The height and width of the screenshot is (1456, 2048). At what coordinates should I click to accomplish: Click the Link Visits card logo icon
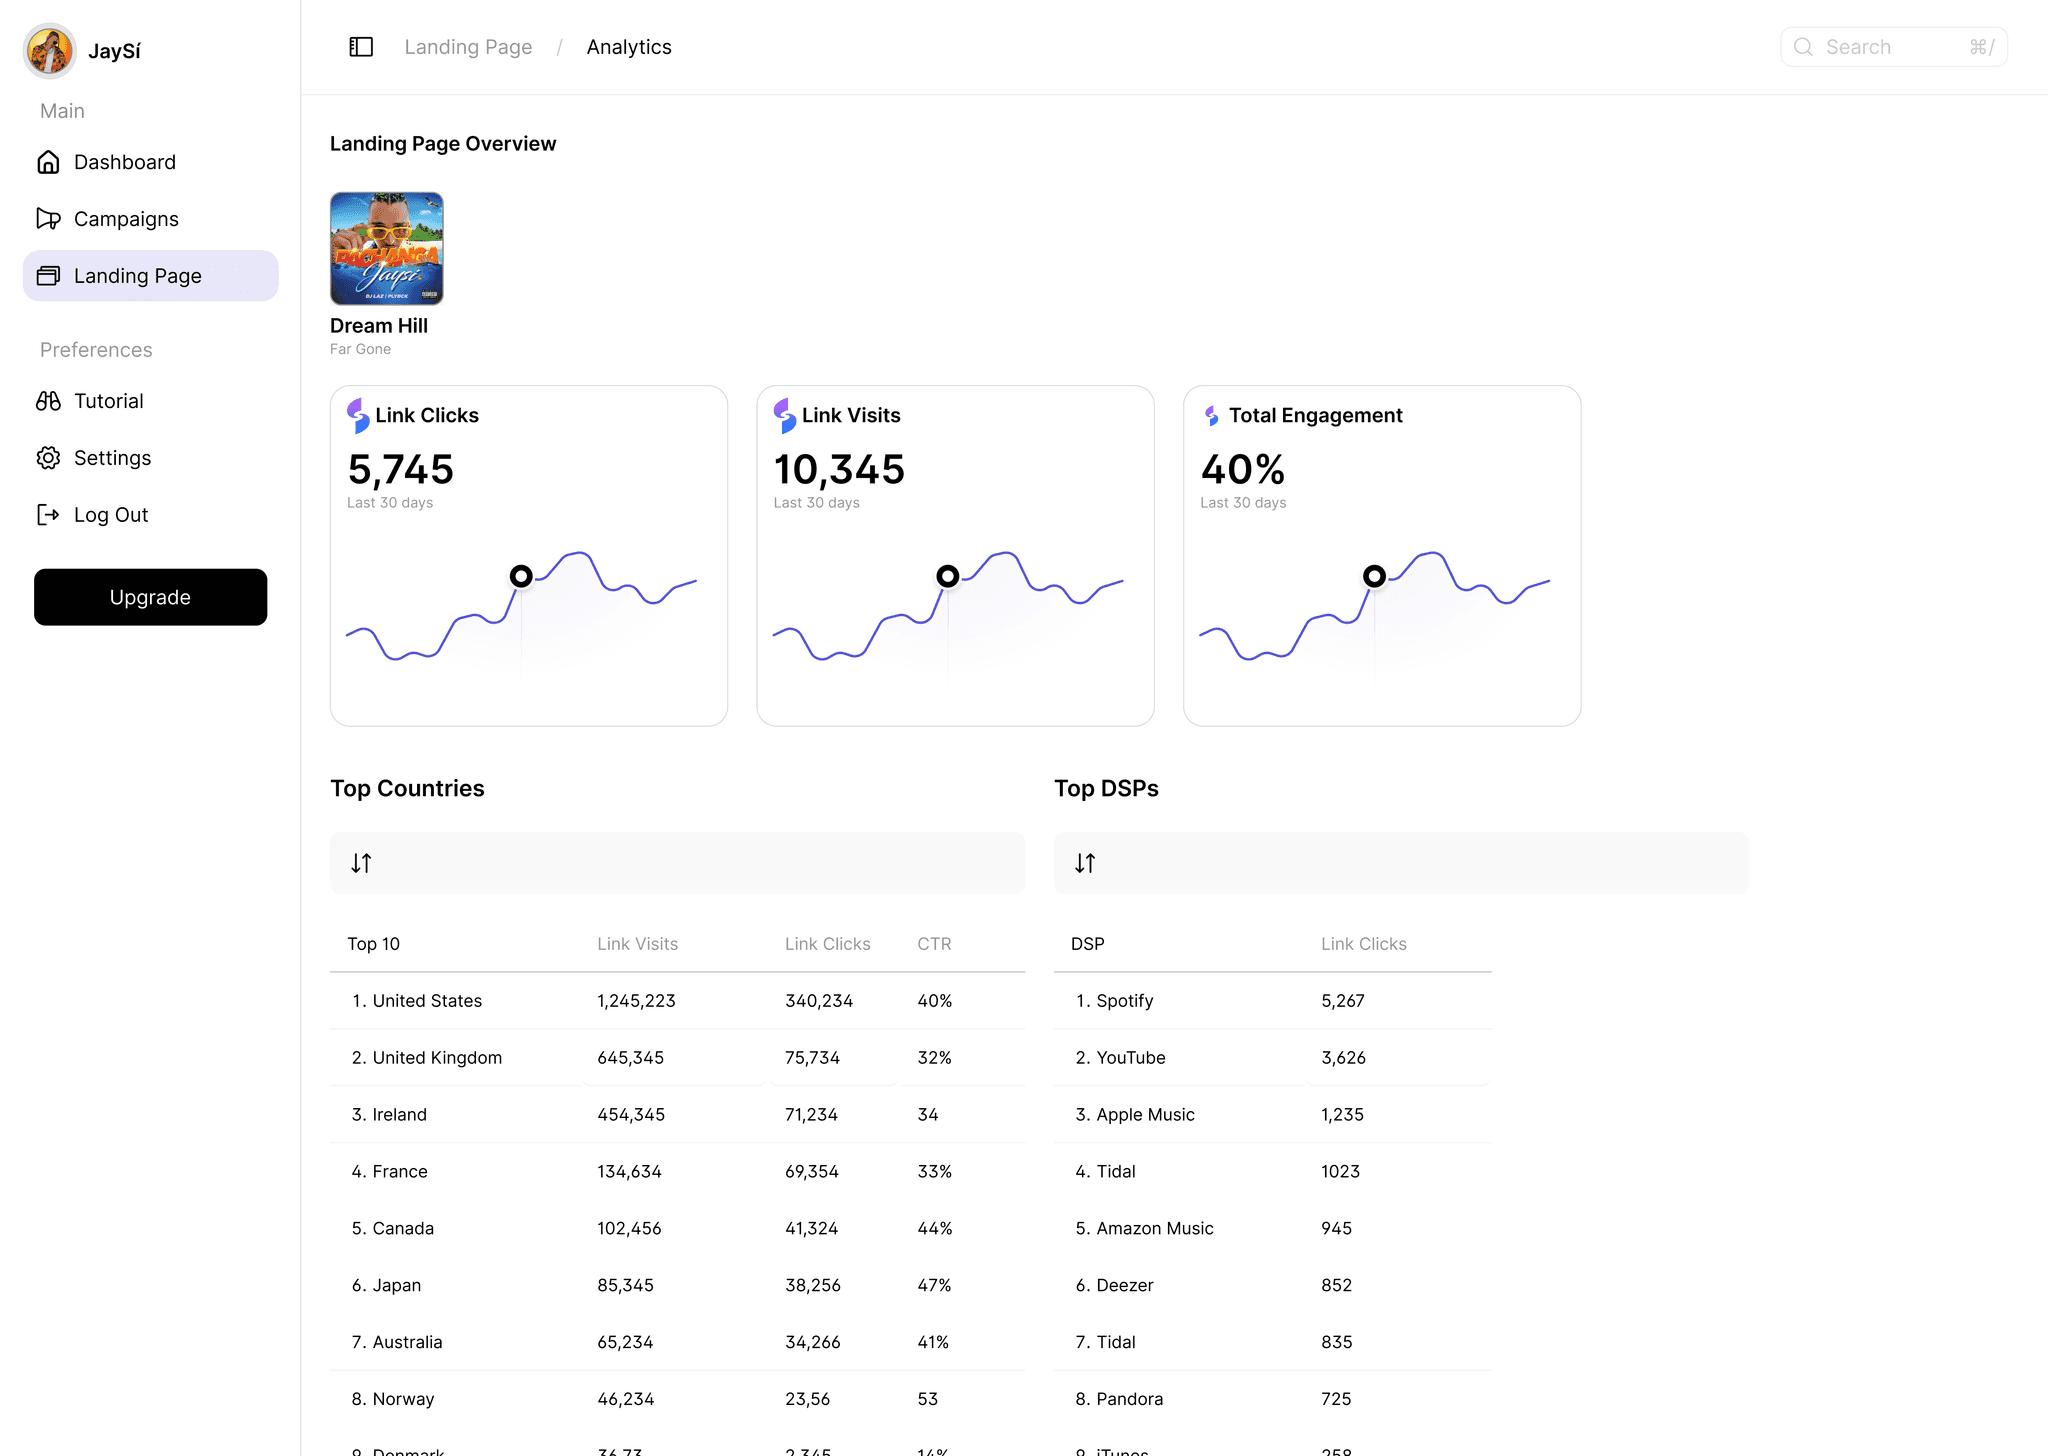785,415
